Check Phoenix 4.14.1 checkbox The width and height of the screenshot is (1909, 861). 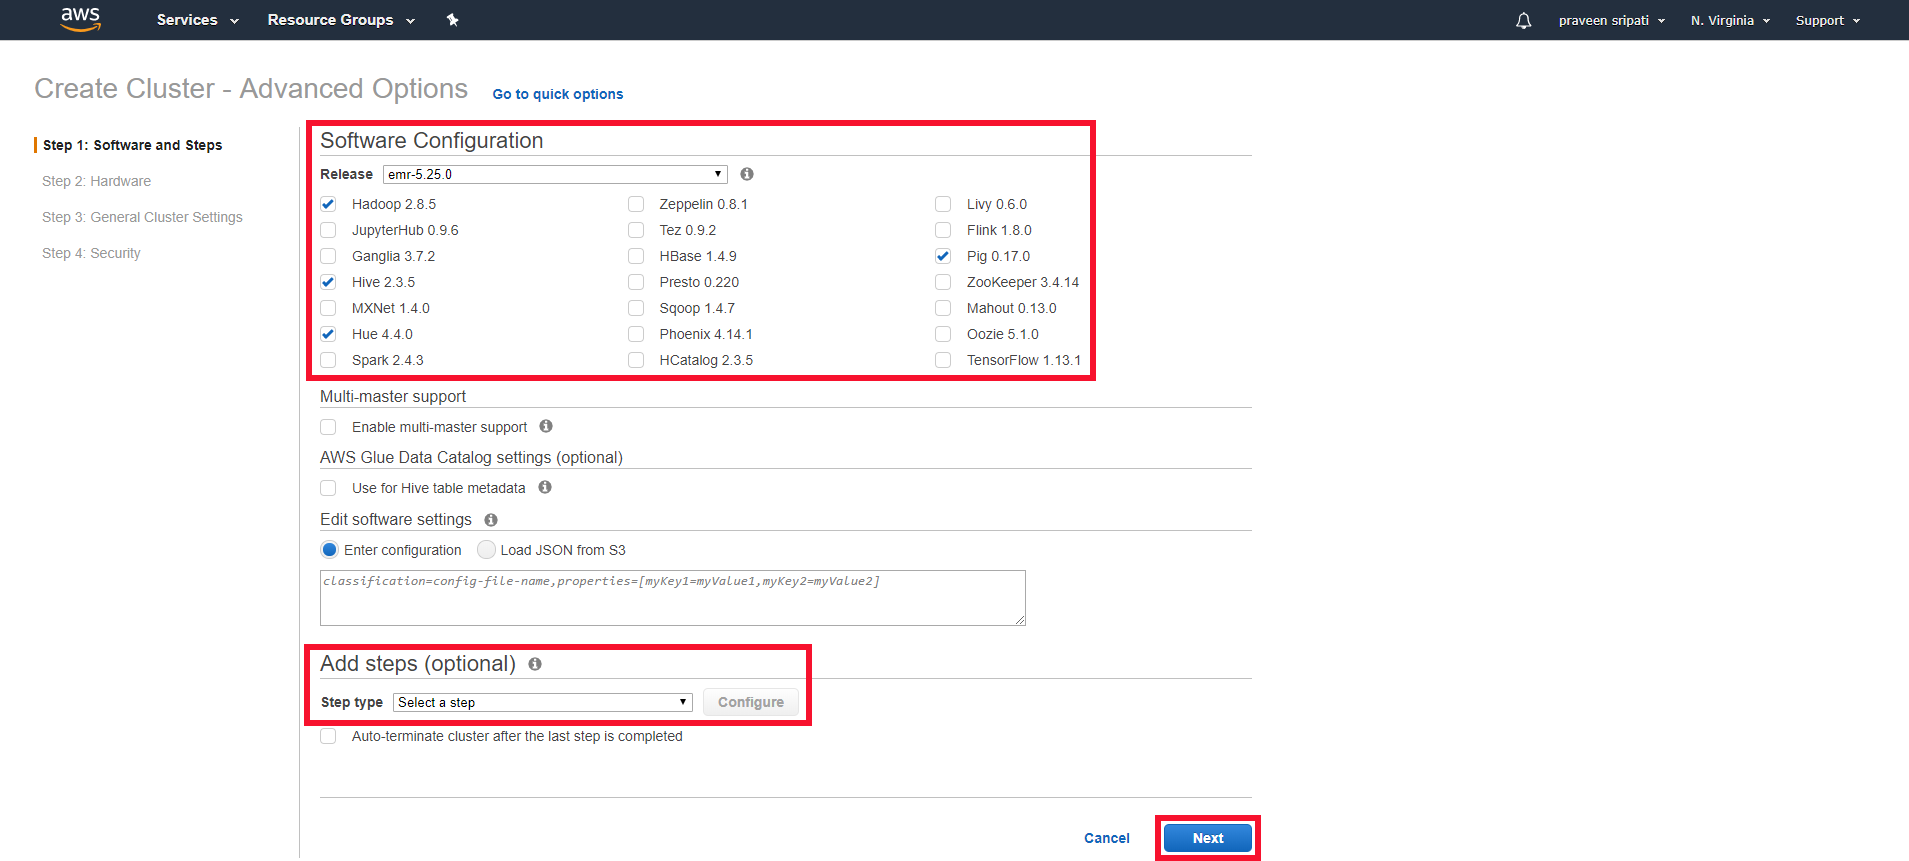pyautogui.click(x=636, y=334)
